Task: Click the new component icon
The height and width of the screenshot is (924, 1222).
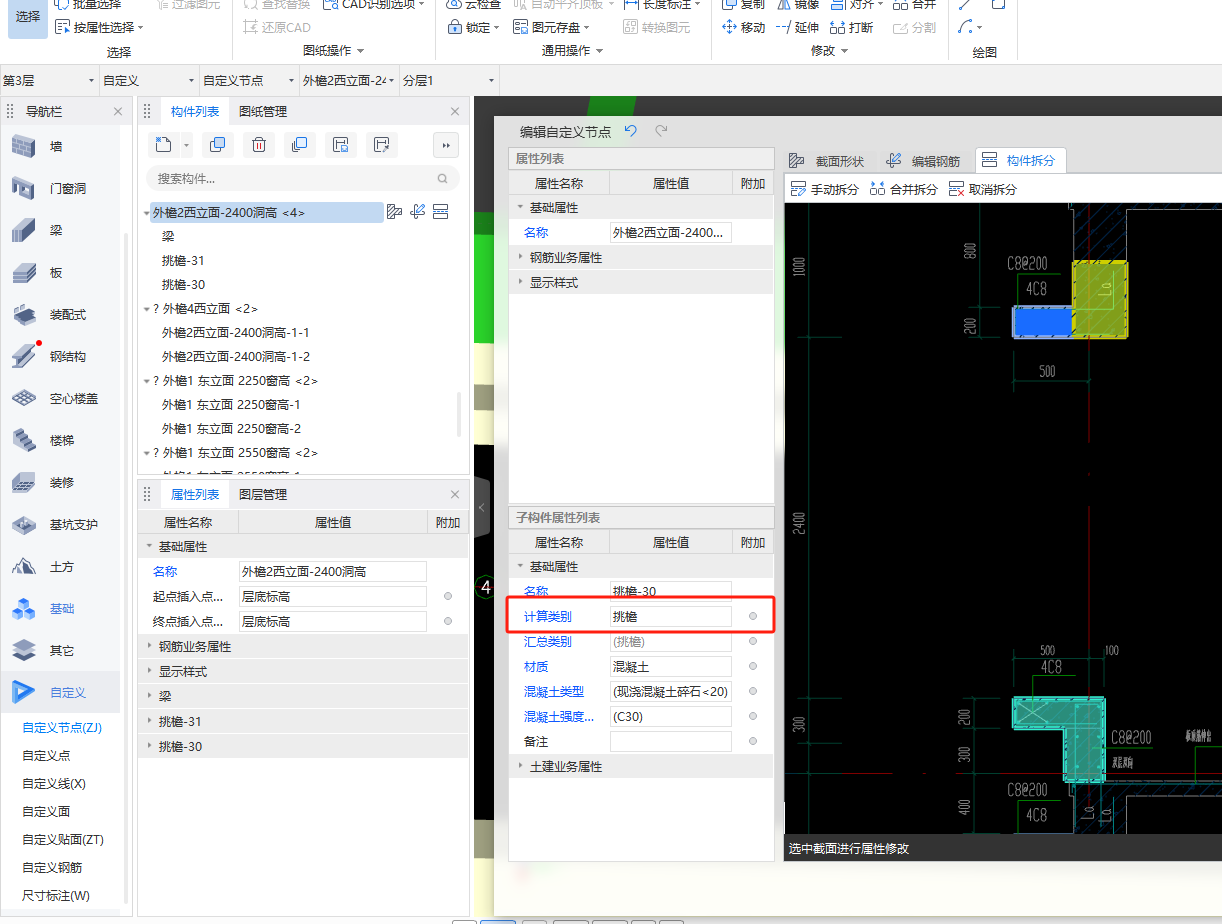Action: point(162,145)
